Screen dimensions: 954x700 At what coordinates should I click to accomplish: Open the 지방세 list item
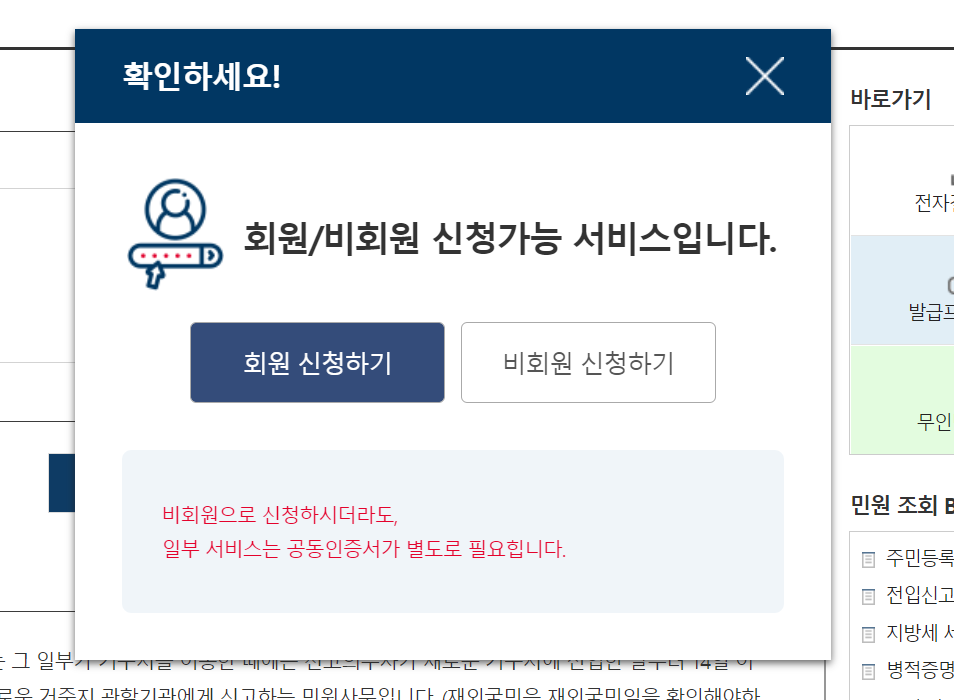click(x=919, y=632)
